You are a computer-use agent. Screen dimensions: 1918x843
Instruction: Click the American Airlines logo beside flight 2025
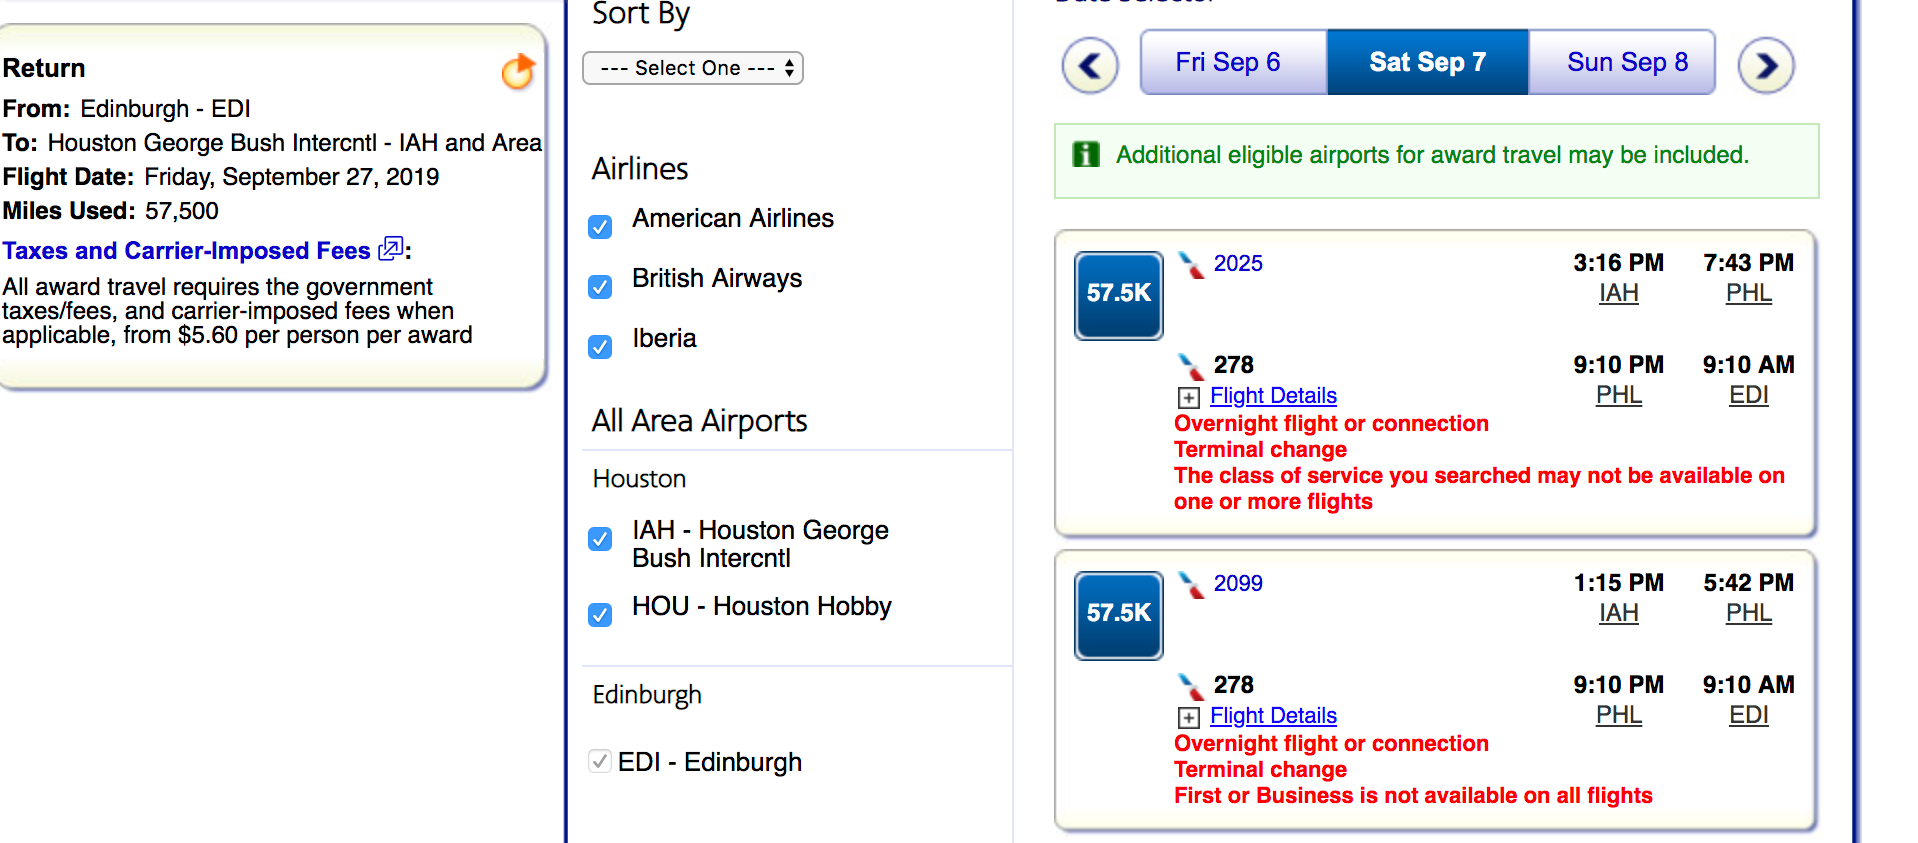pos(1190,265)
